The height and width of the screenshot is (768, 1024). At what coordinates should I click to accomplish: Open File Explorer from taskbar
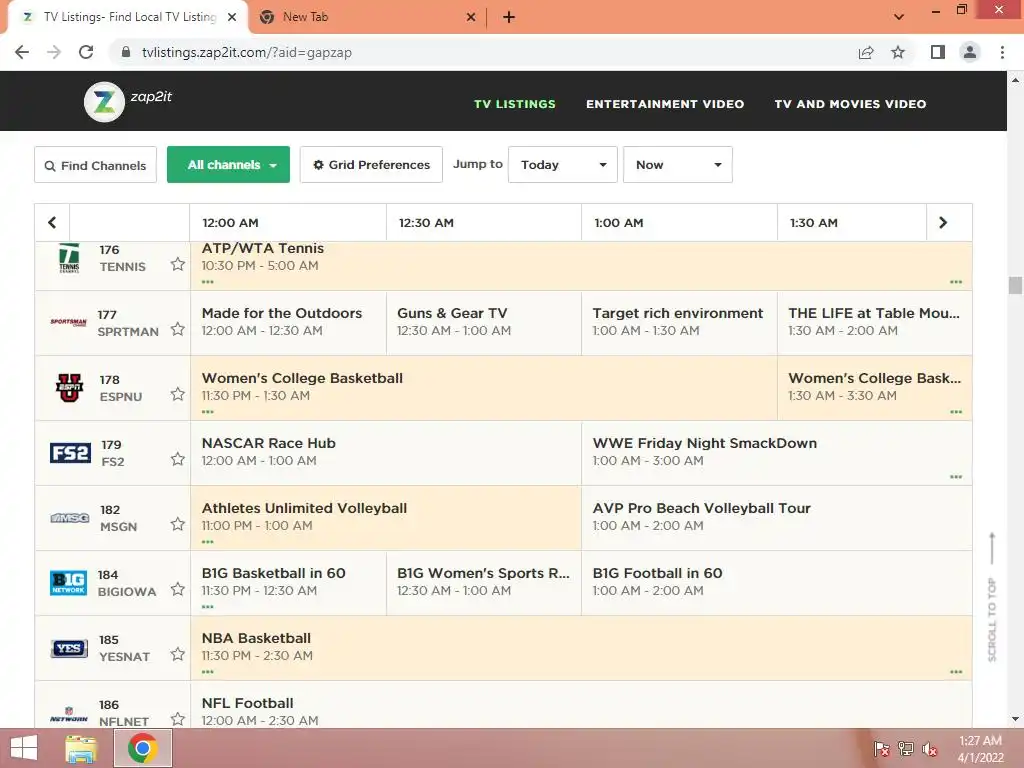tap(81, 748)
